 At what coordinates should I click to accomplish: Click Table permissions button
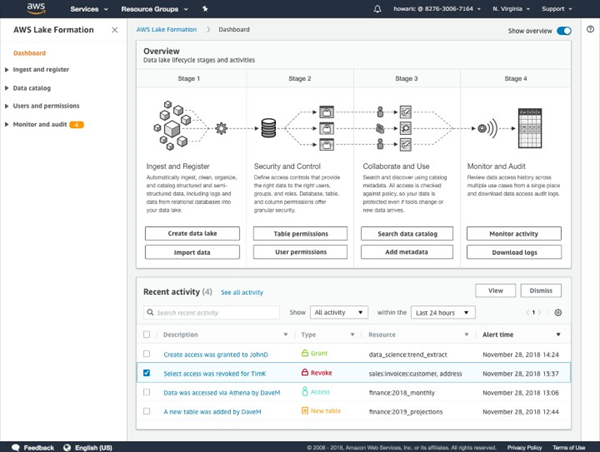tap(300, 233)
